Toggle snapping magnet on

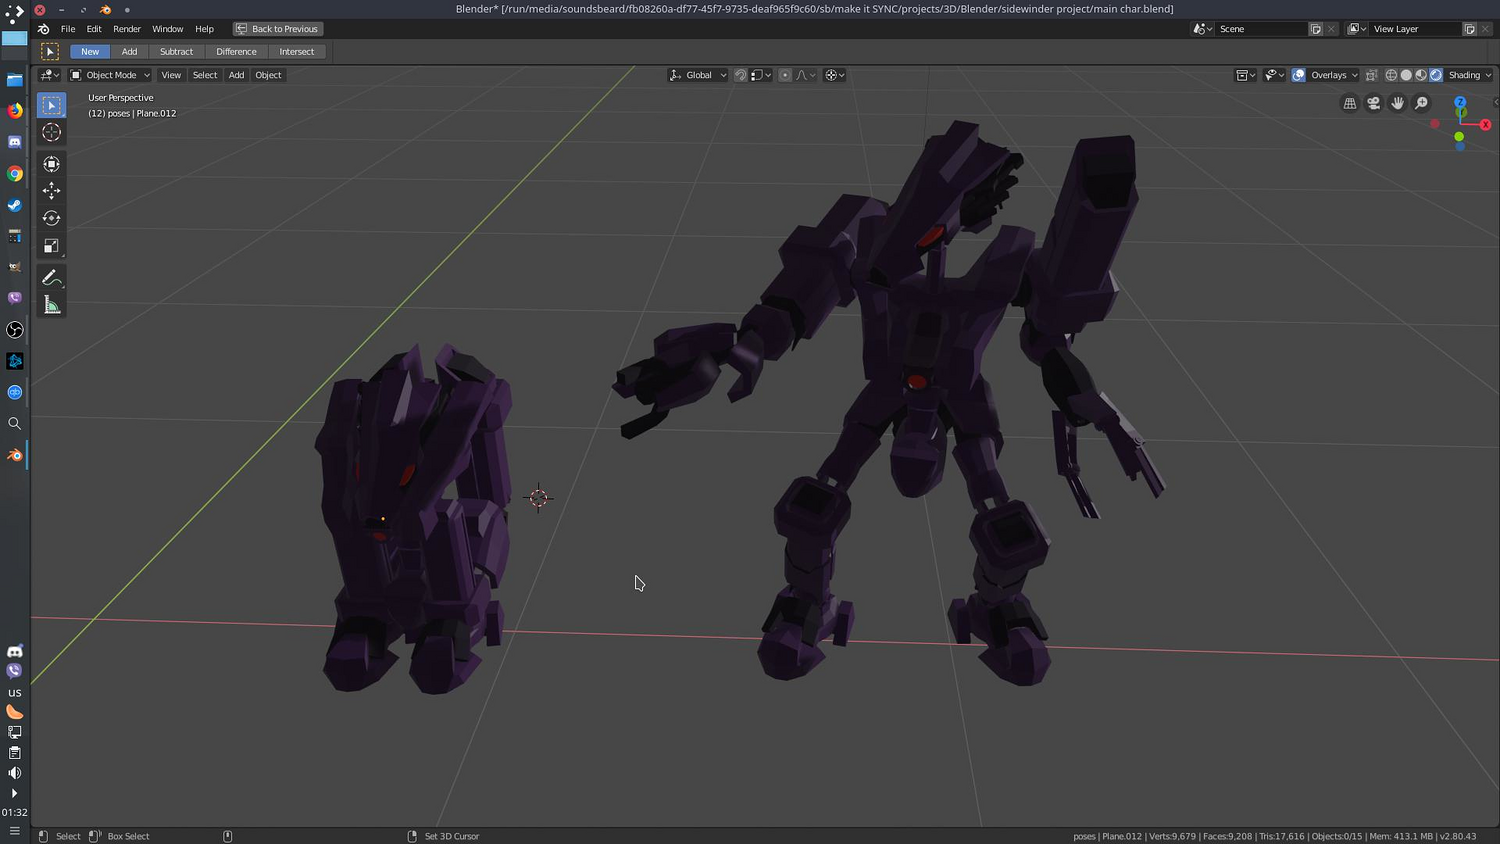[x=740, y=75]
